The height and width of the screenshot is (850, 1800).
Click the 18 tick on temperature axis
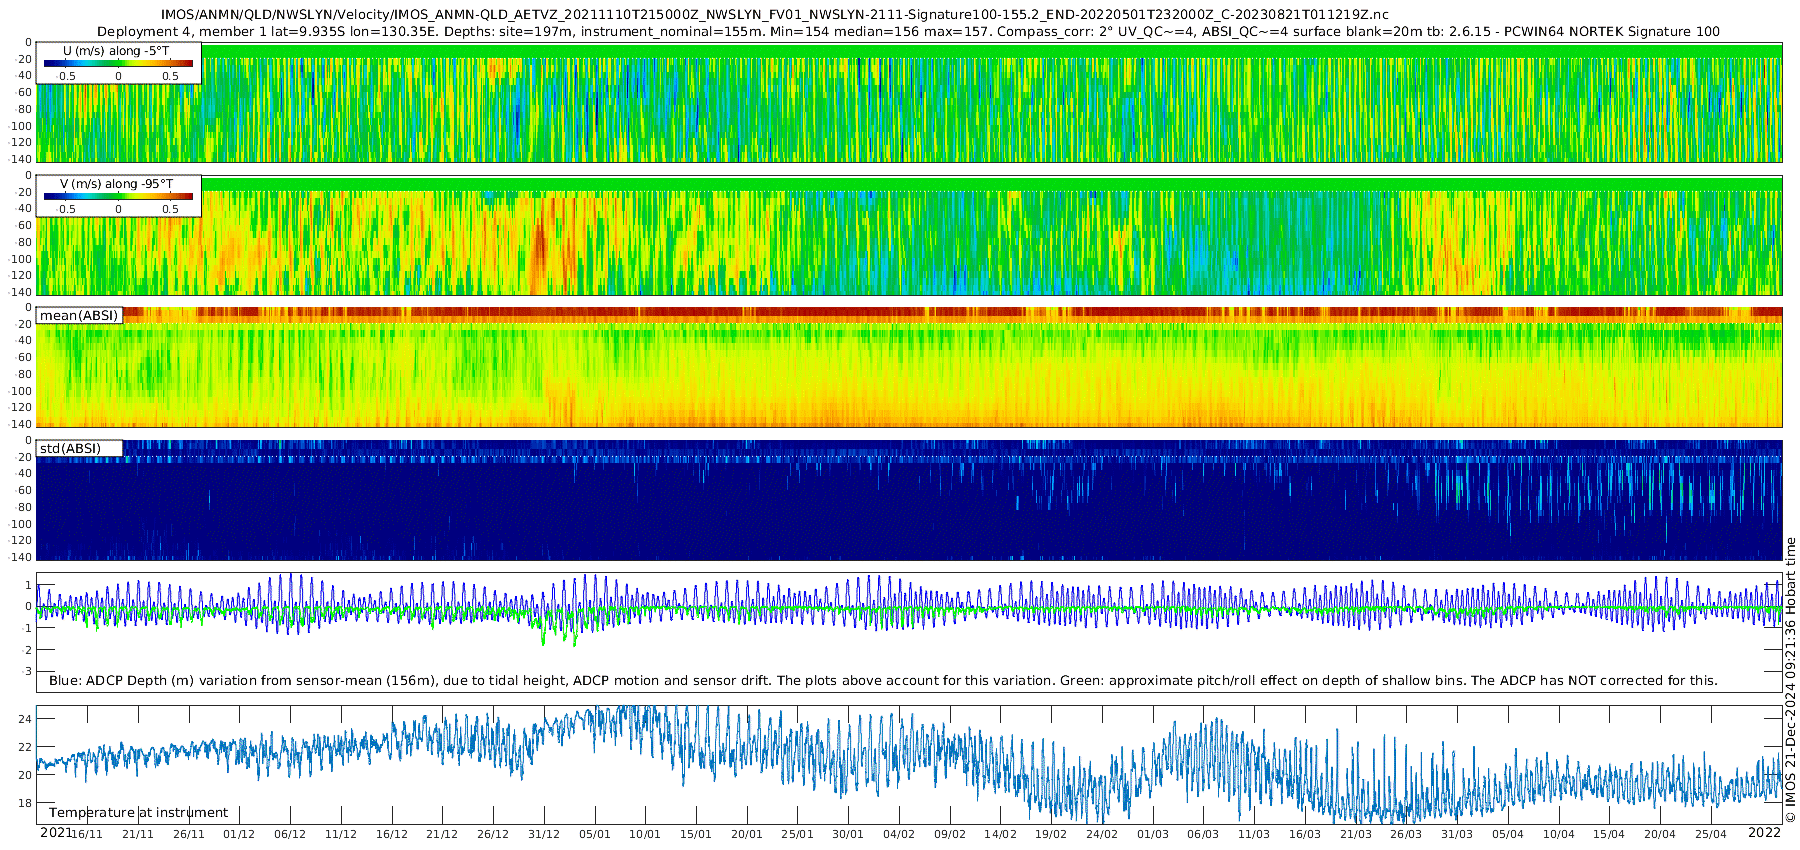pos(26,803)
